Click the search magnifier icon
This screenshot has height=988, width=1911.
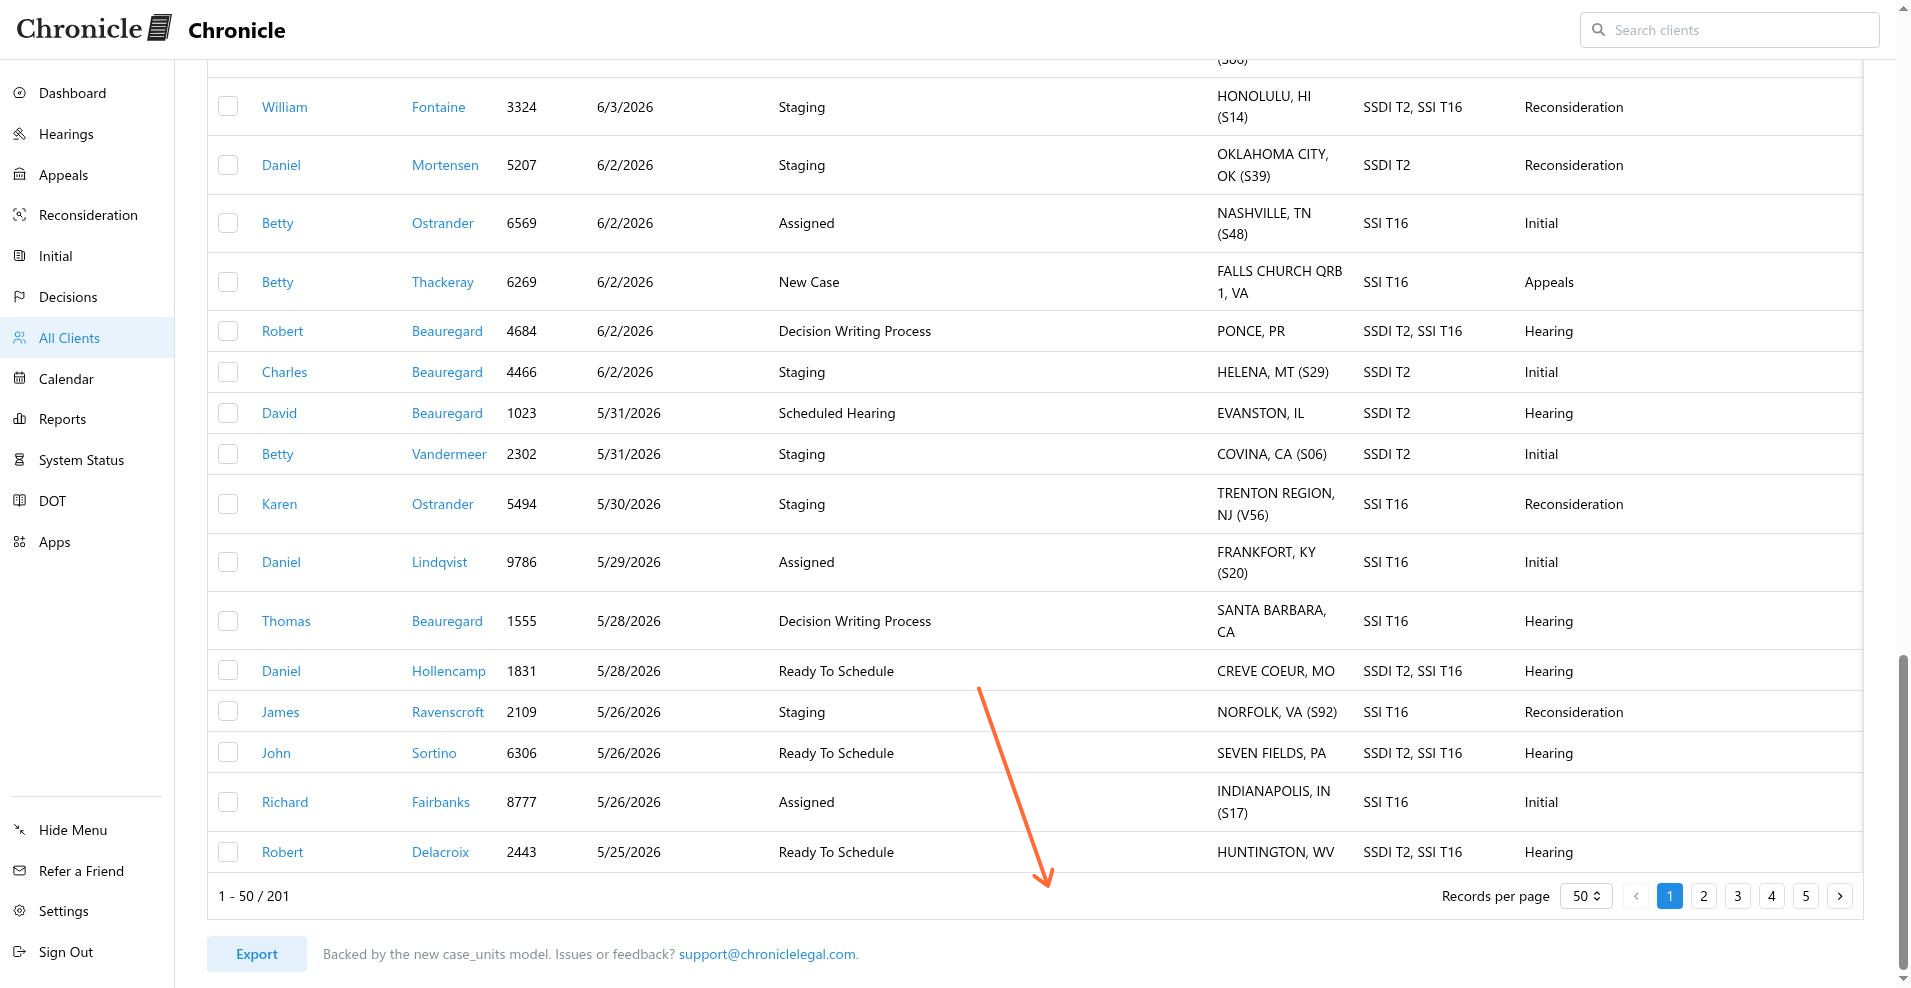click(1598, 30)
